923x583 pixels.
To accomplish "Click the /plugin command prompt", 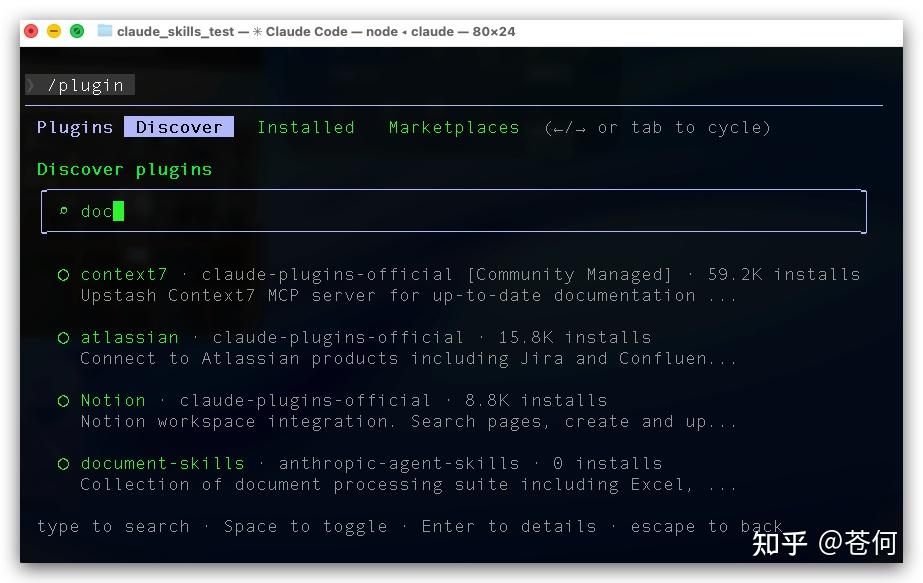I will pos(81,85).
